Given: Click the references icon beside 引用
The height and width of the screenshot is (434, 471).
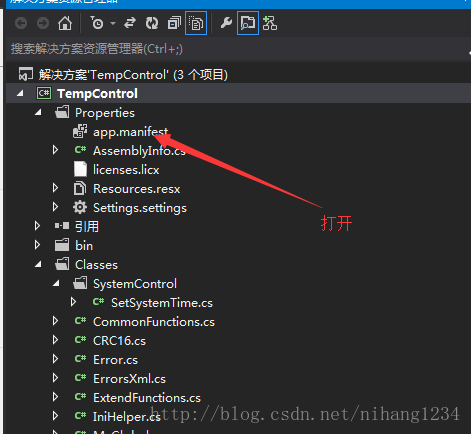Looking at the screenshot, I should pos(62,226).
